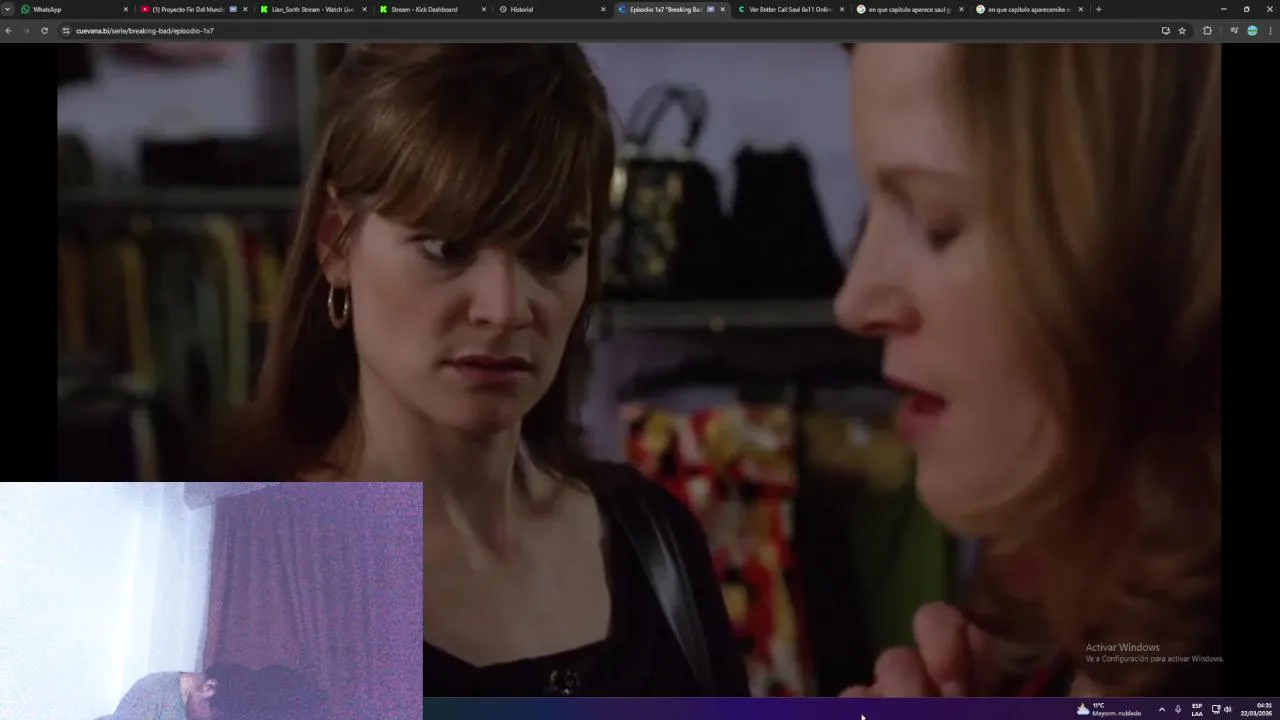Open the Chrome profile avatar
Image resolution: width=1280 pixels, height=720 pixels.
(x=1252, y=31)
